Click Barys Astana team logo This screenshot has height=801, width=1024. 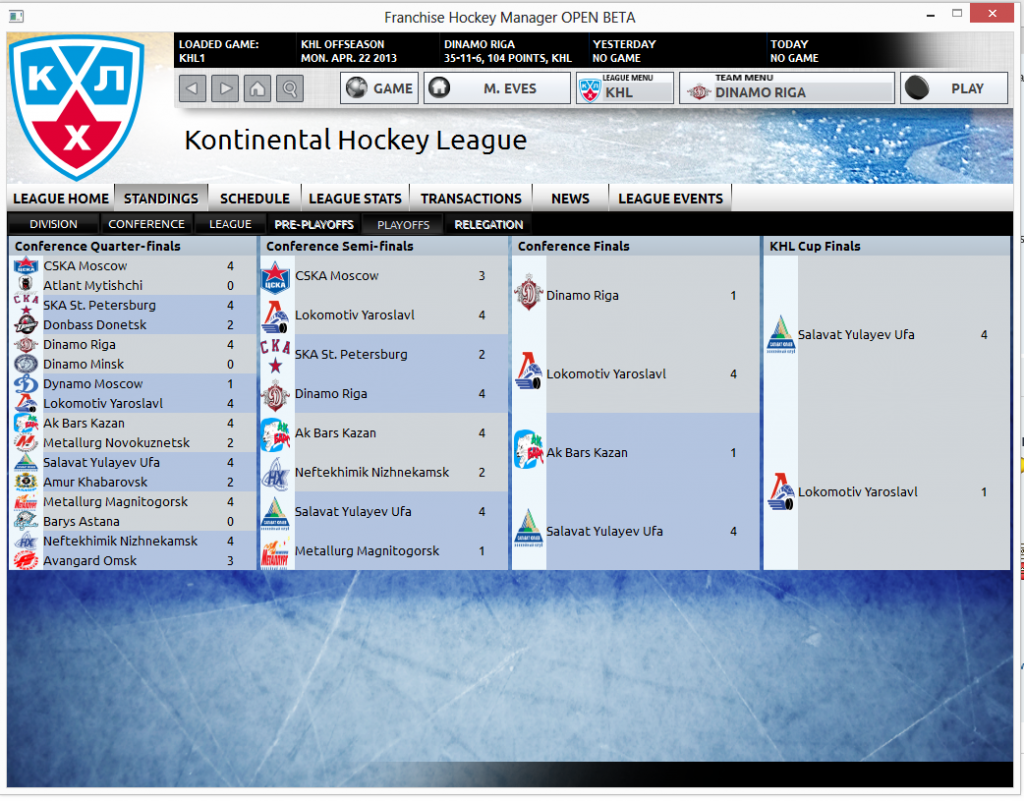coord(26,521)
